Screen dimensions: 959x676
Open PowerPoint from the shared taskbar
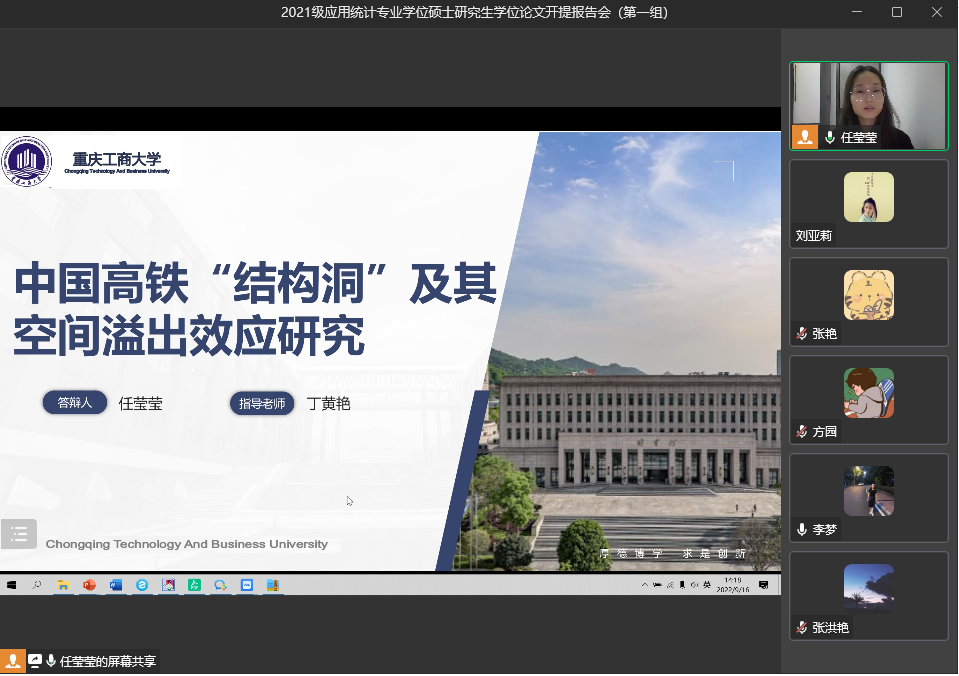pyautogui.click(x=89, y=585)
